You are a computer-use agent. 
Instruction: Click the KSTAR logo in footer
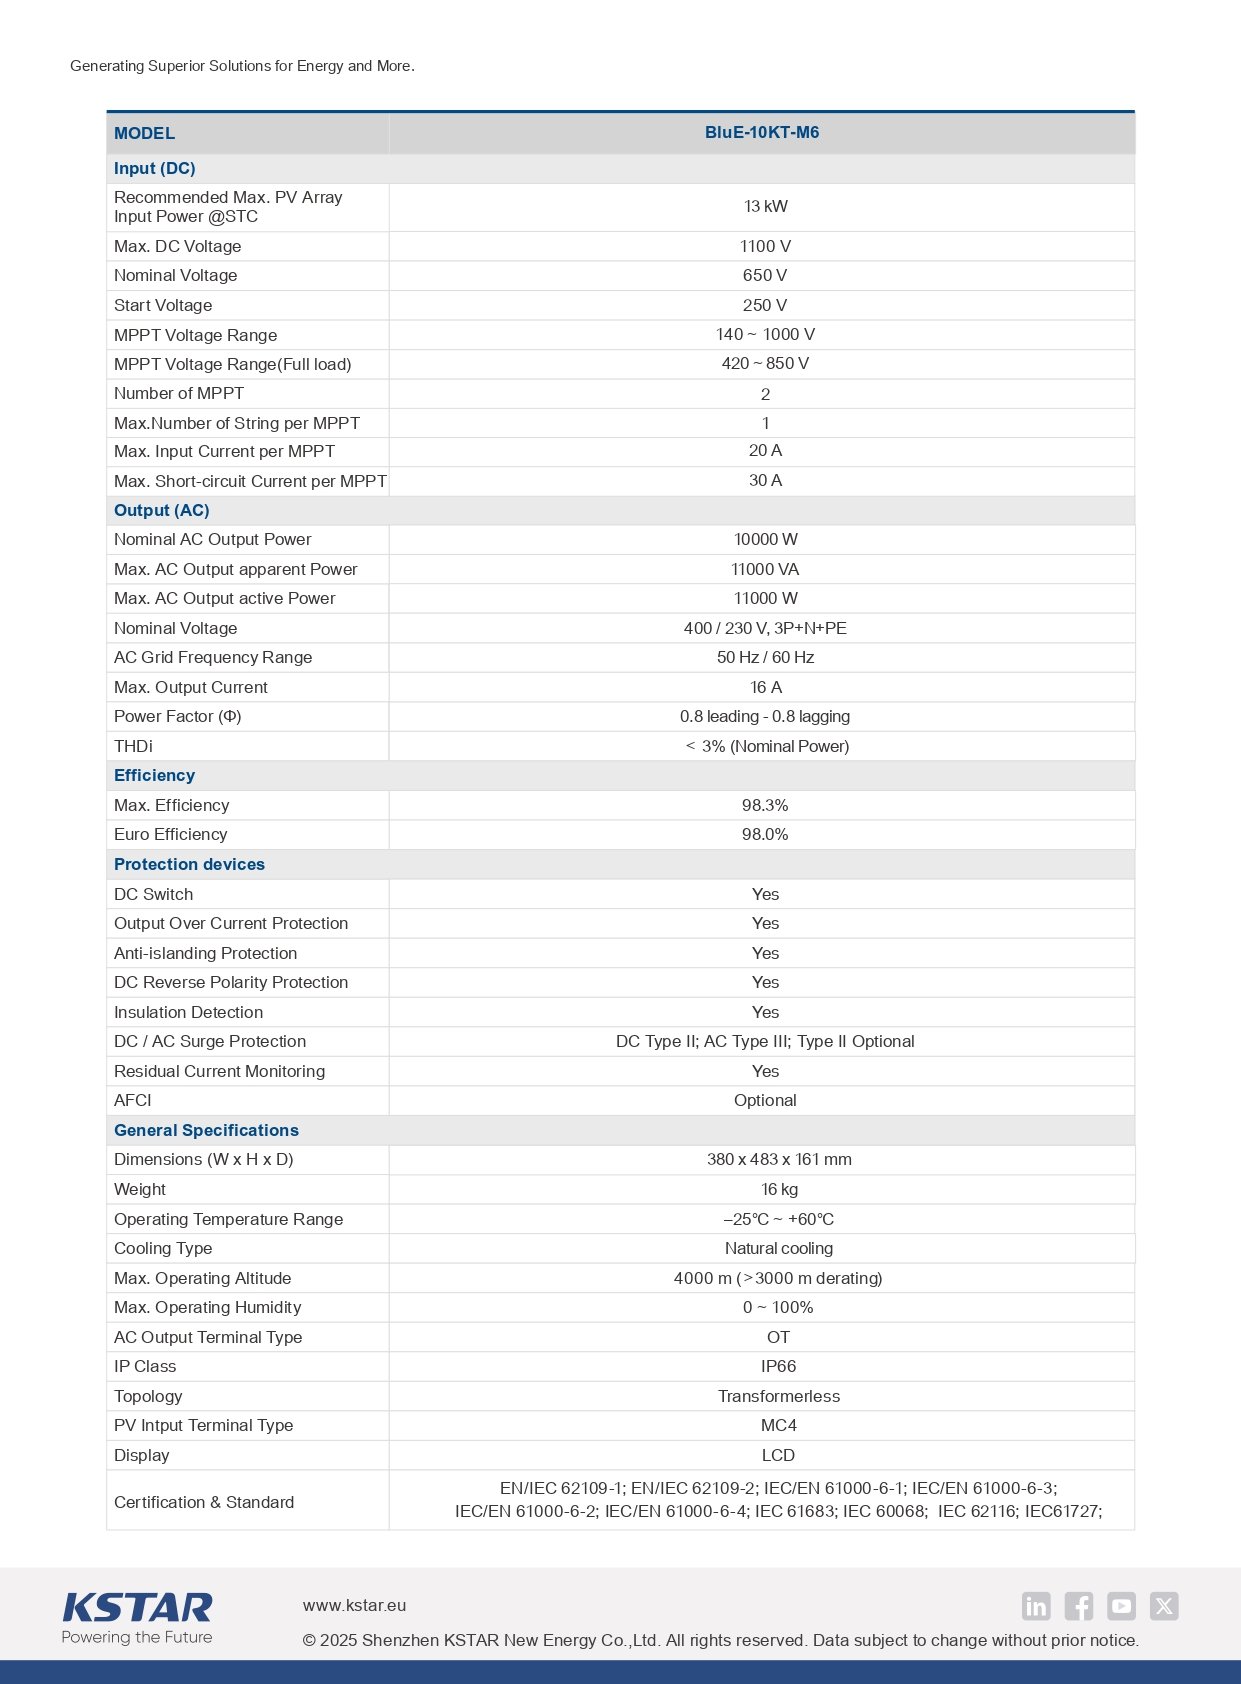pos(137,1608)
